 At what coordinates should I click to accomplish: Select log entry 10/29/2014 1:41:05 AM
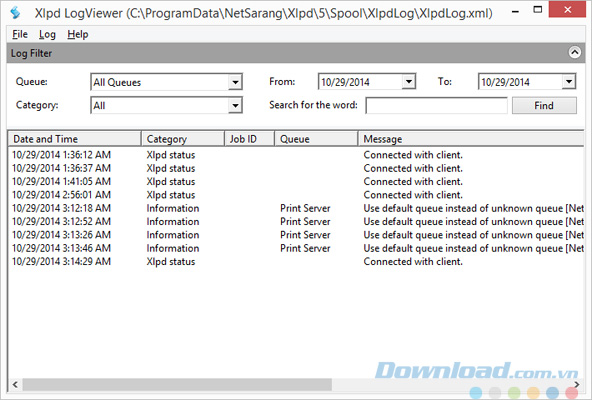point(296,182)
